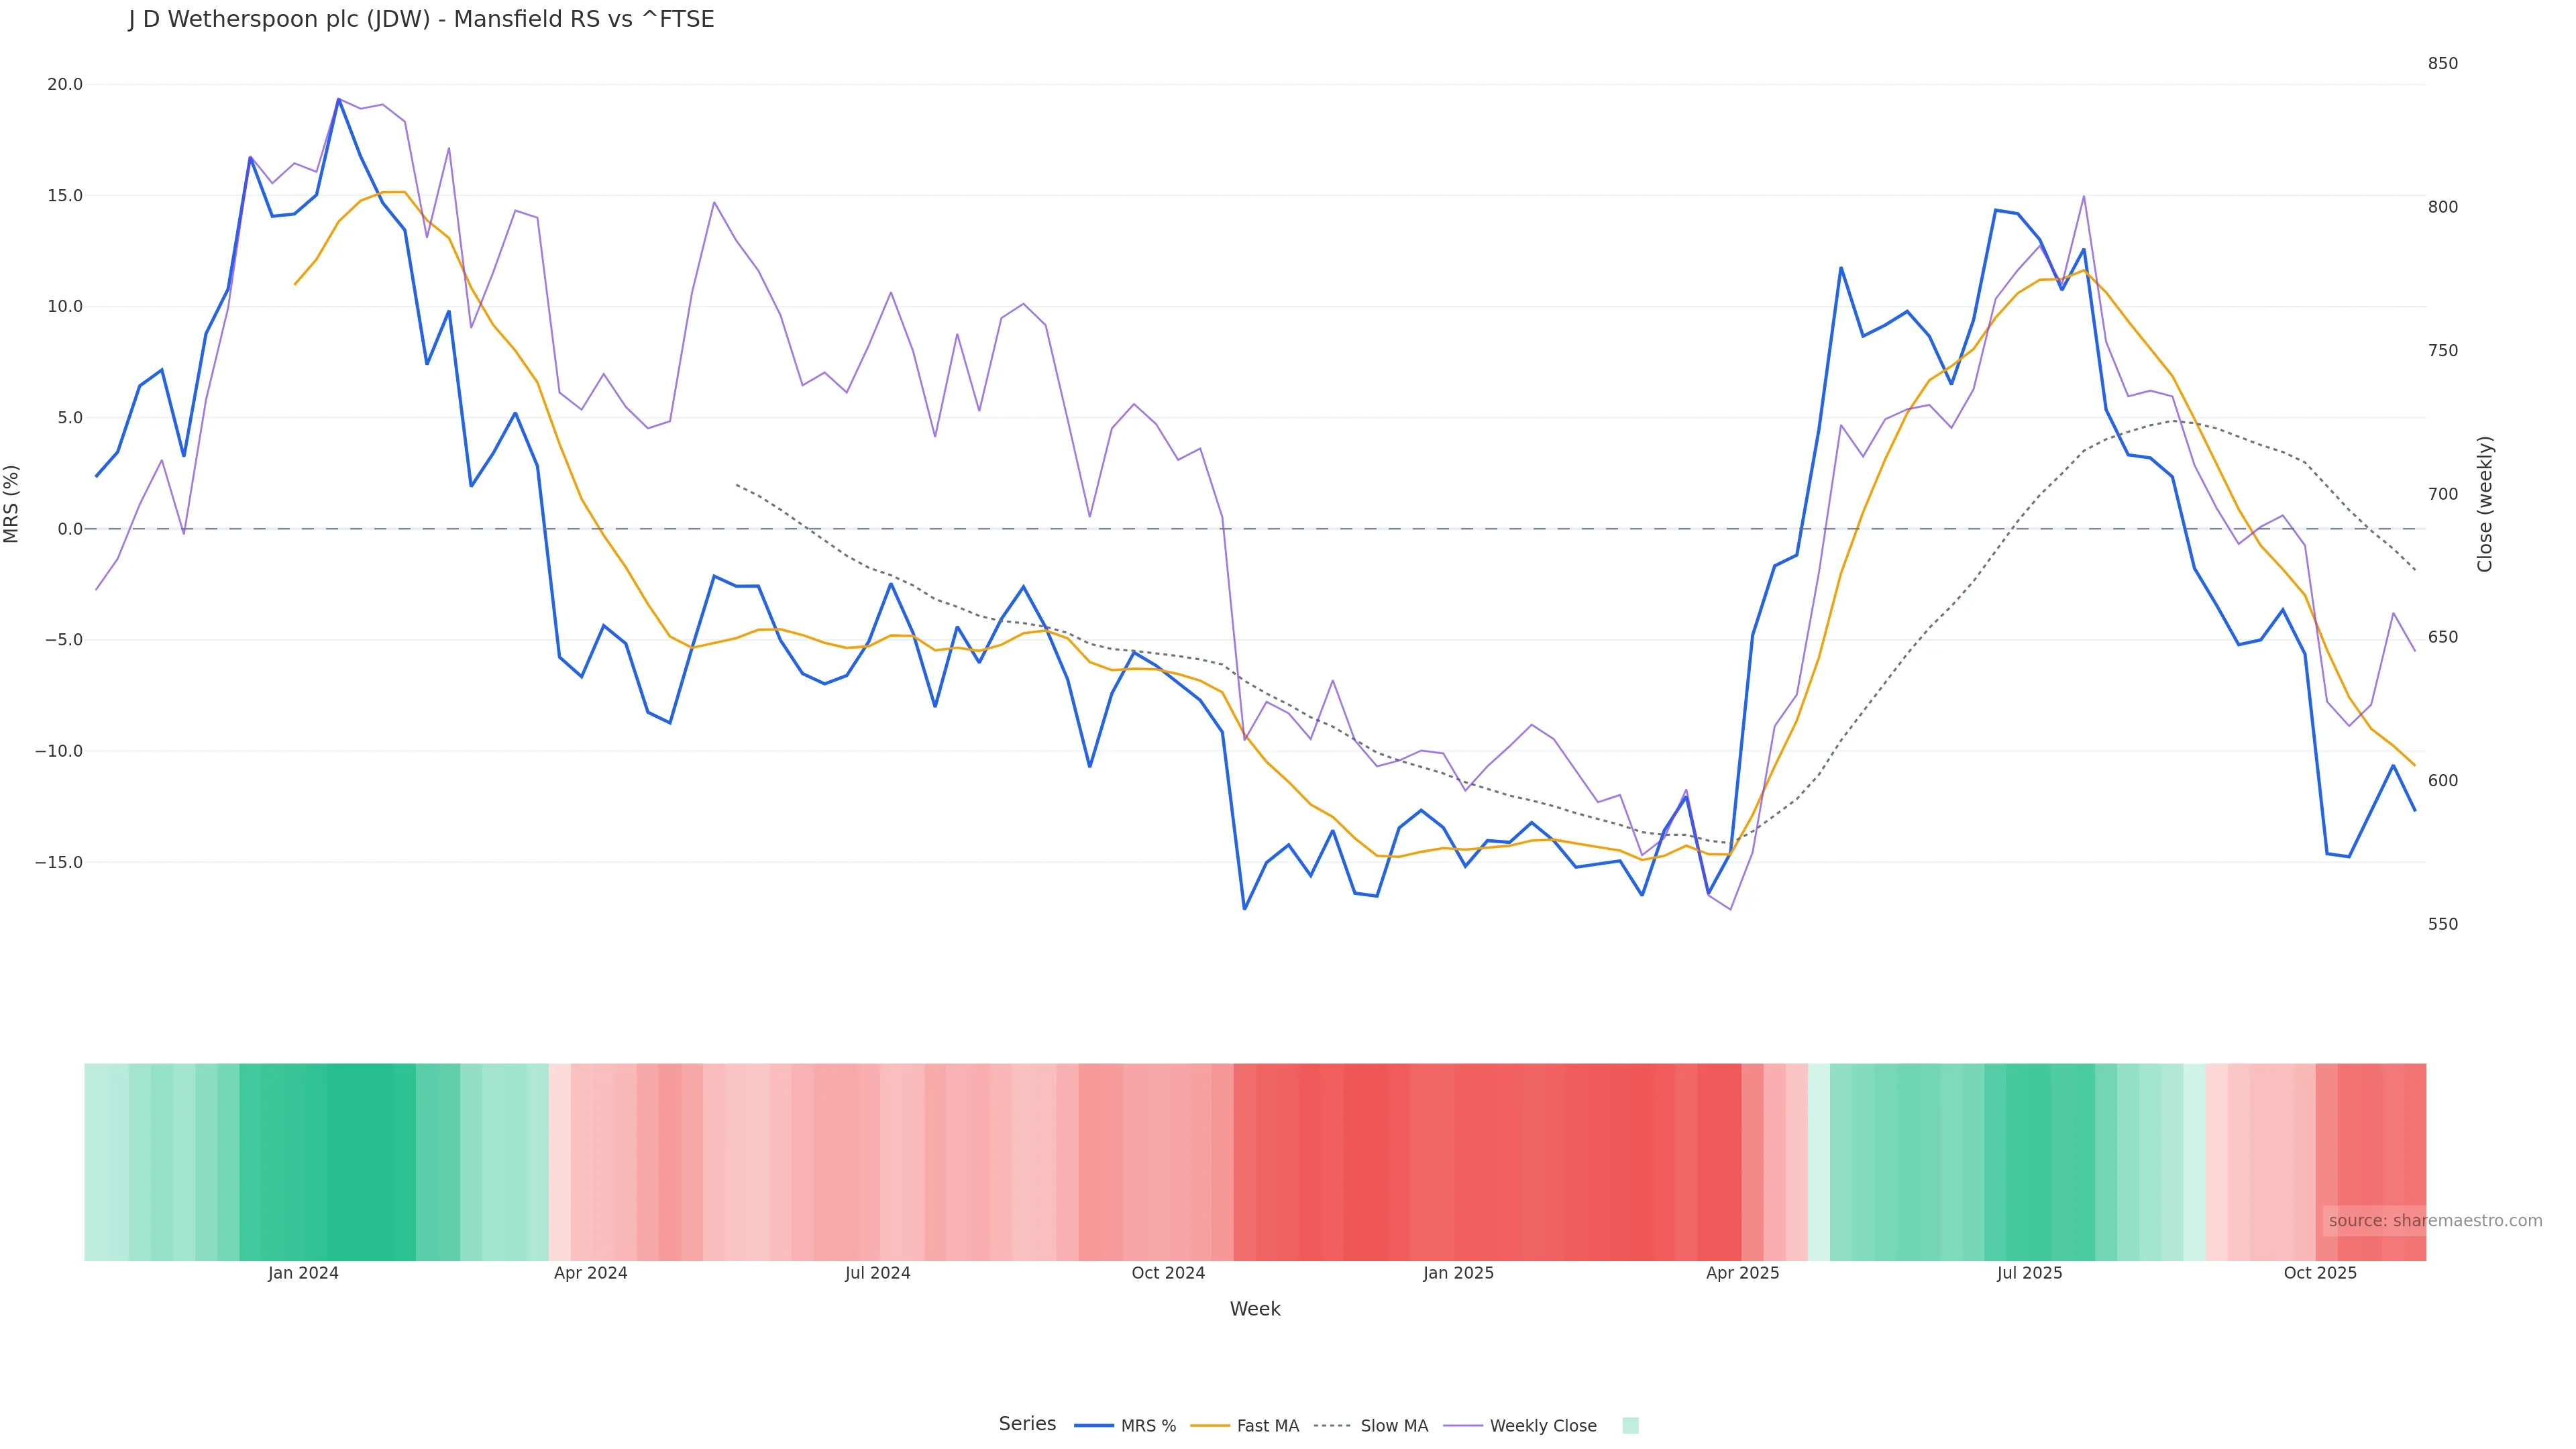Click the Jul 2024 x-axis label
Image resolution: width=2576 pixels, height=1449 pixels.
[878, 1274]
